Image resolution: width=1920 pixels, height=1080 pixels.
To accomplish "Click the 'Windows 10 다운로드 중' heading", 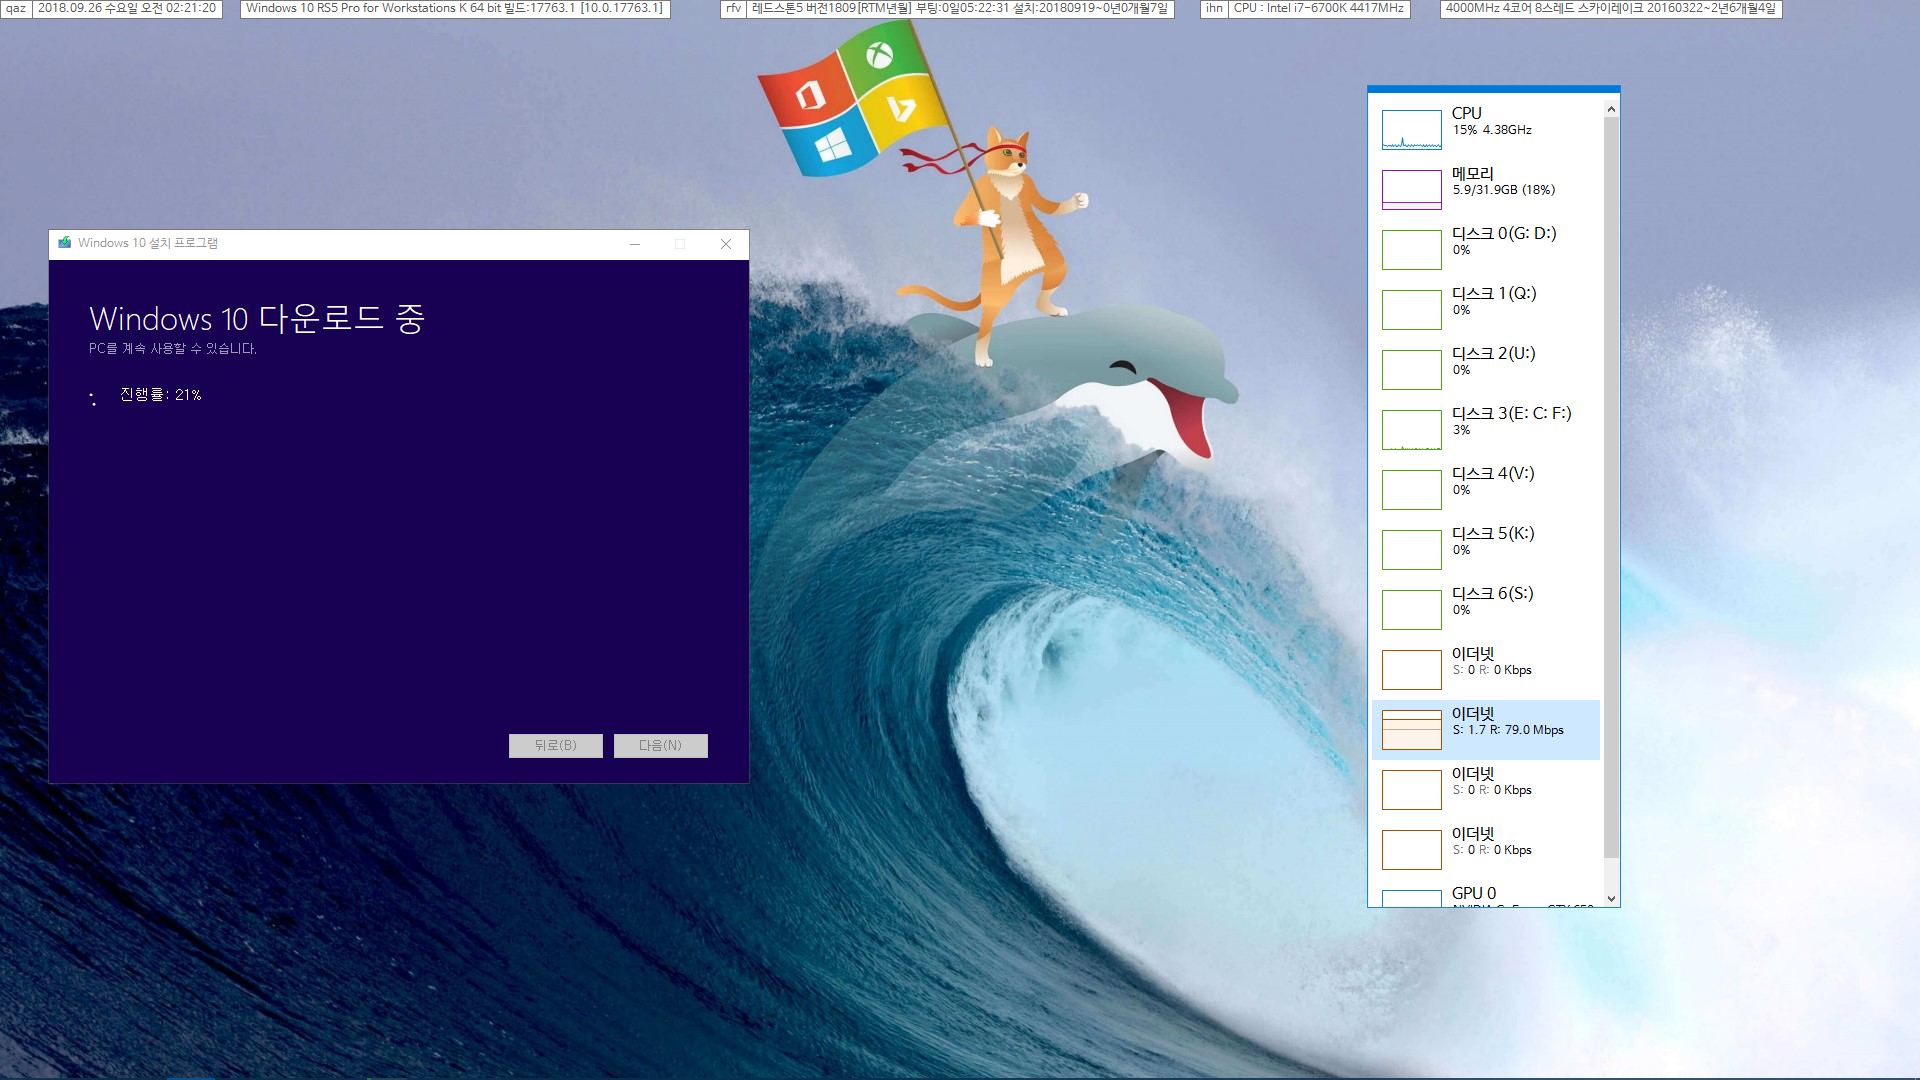I will (x=257, y=318).
